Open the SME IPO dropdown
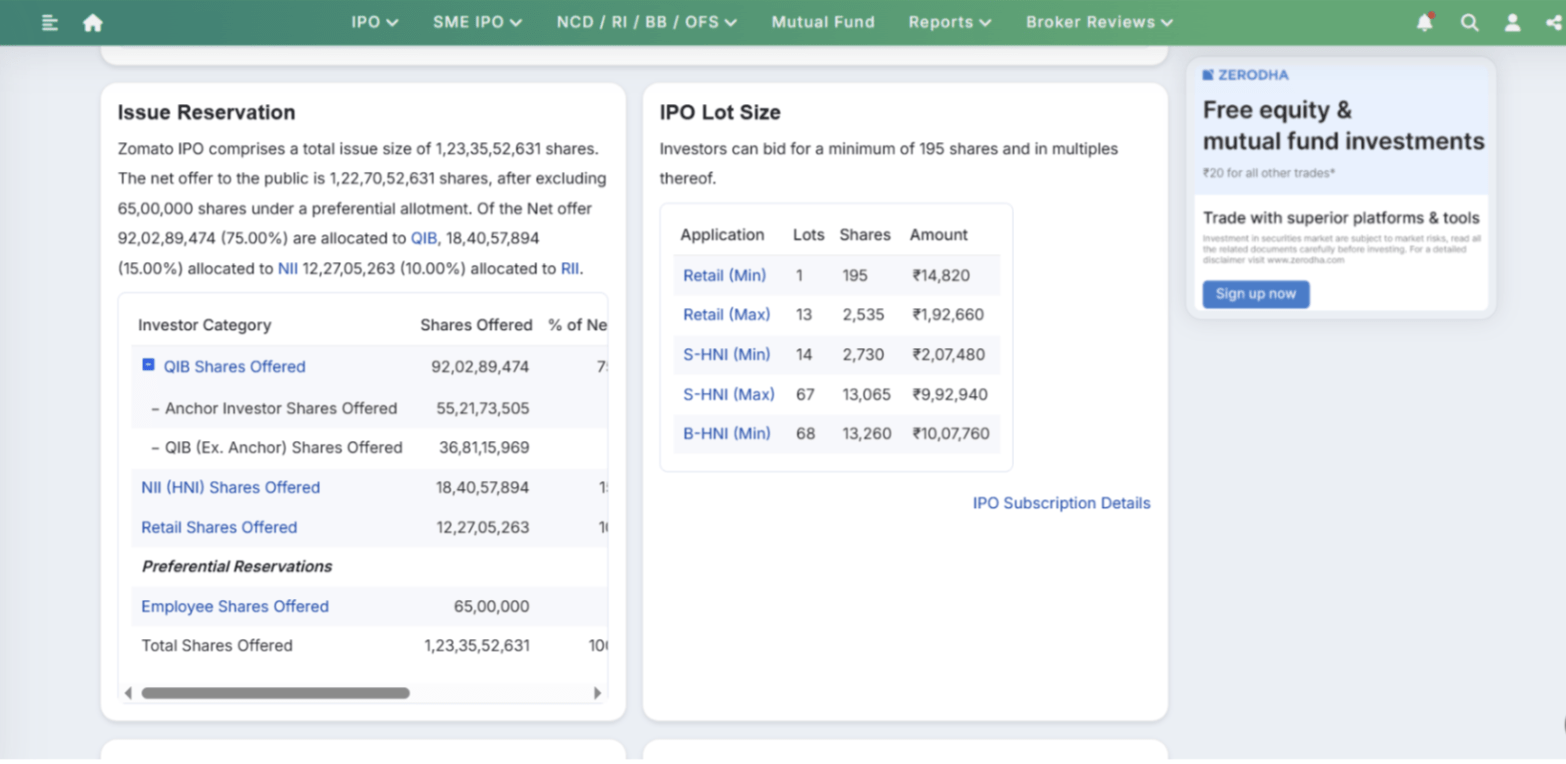Screen dimensions: 1566x764 (477, 22)
